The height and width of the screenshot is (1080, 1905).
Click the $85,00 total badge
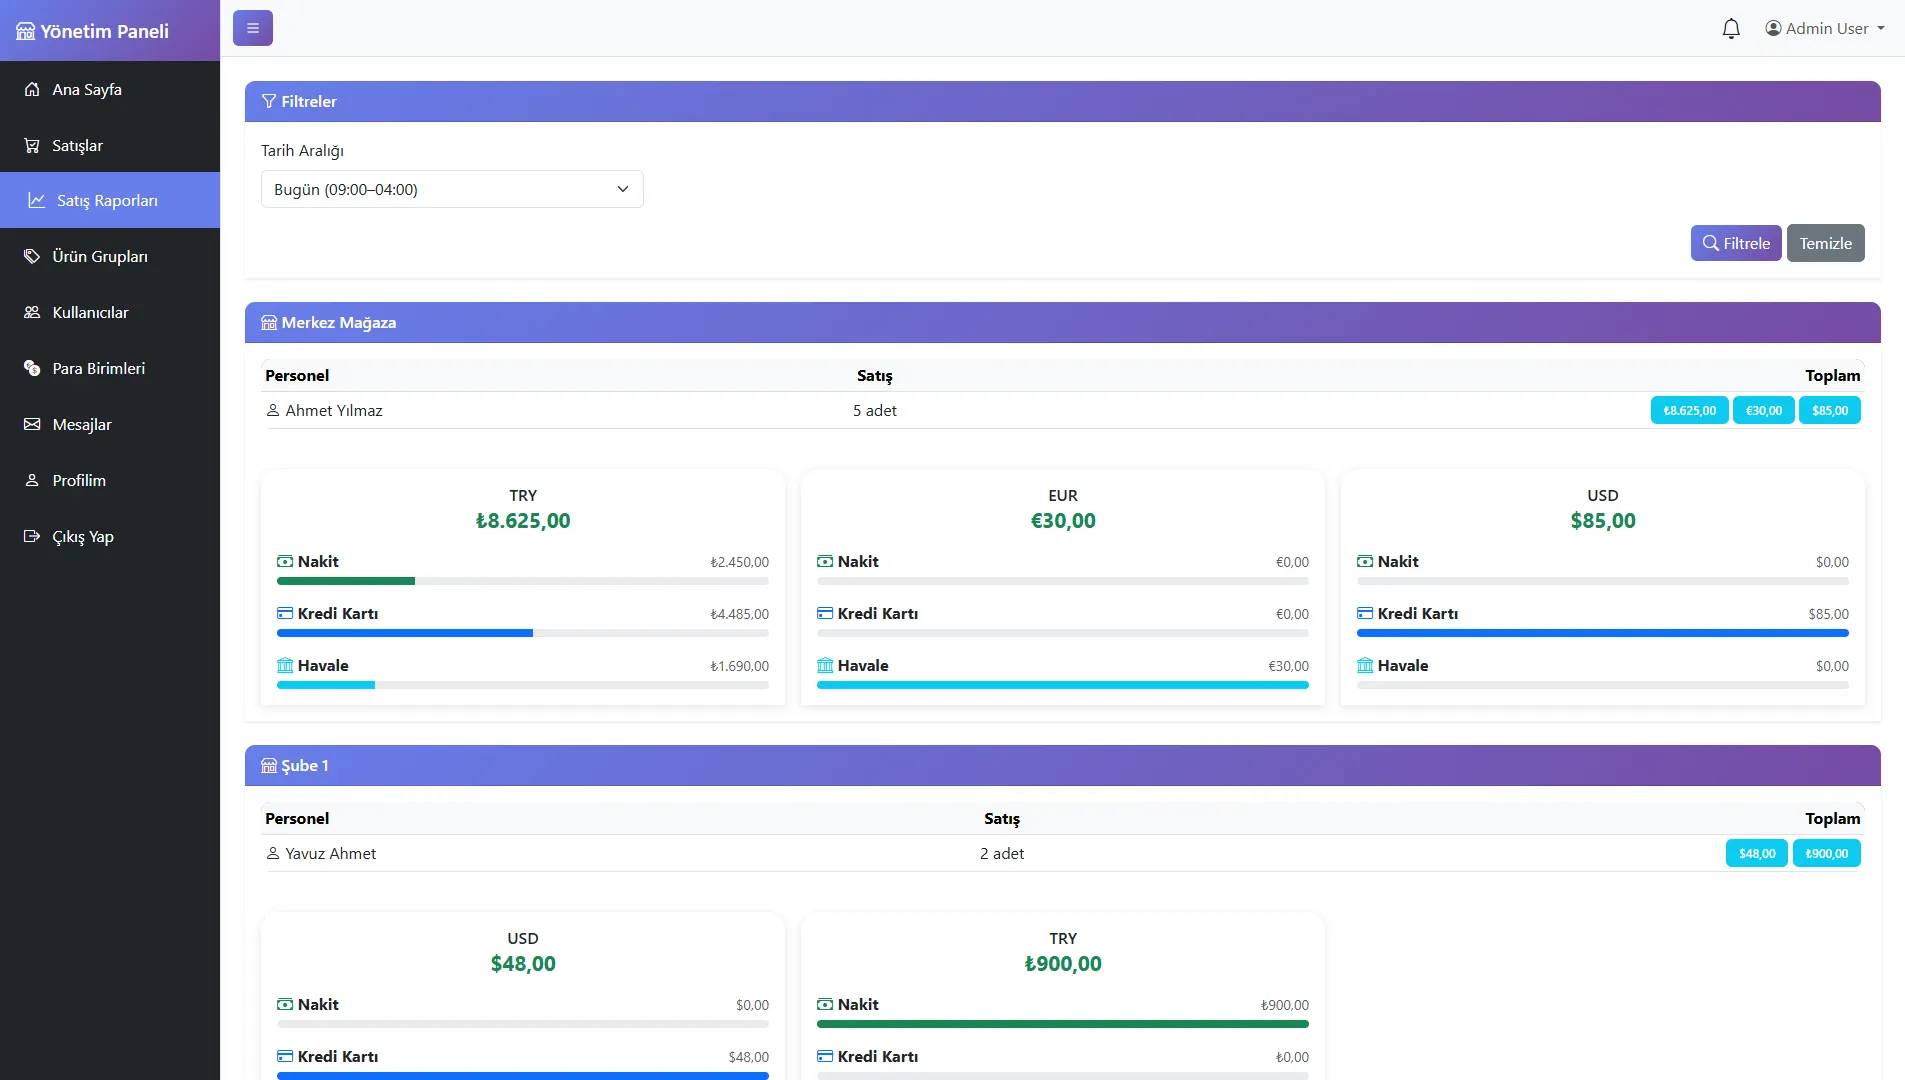point(1830,410)
